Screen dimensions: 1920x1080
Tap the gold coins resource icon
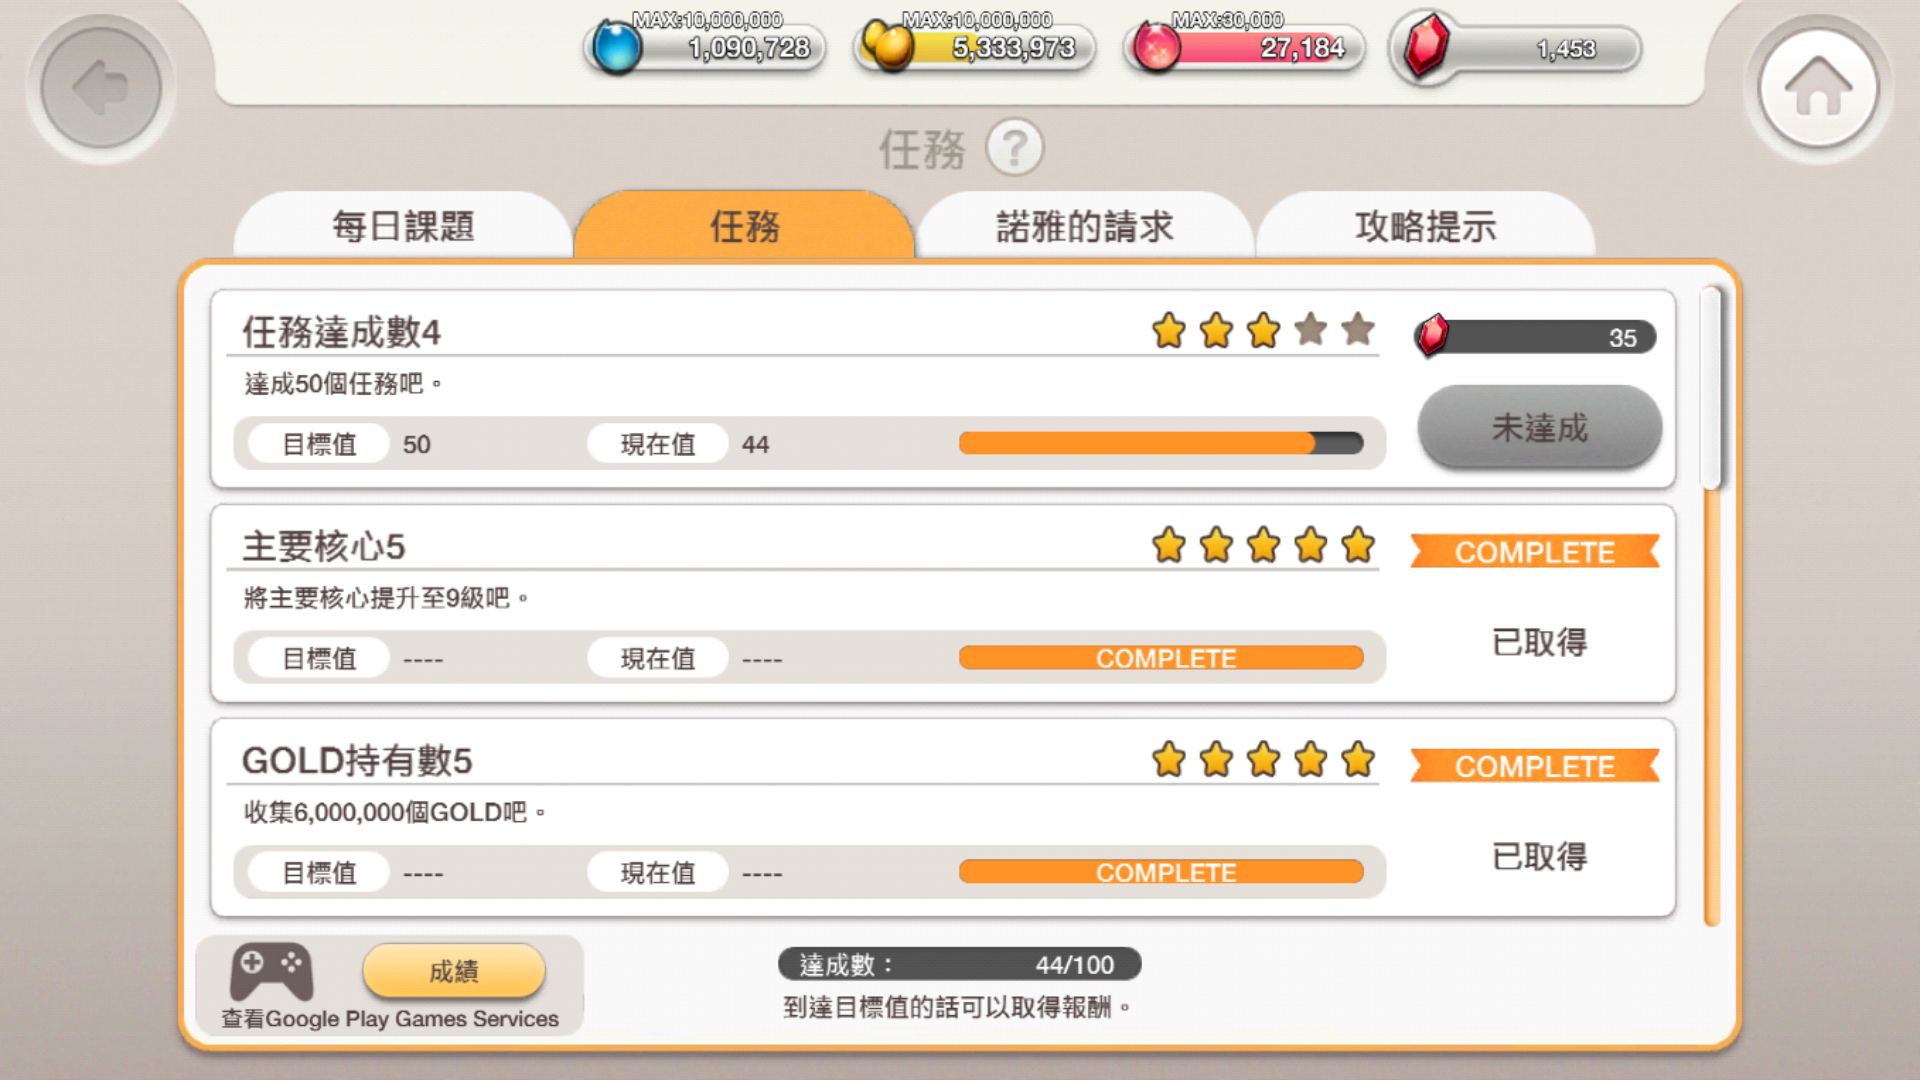pos(887,46)
